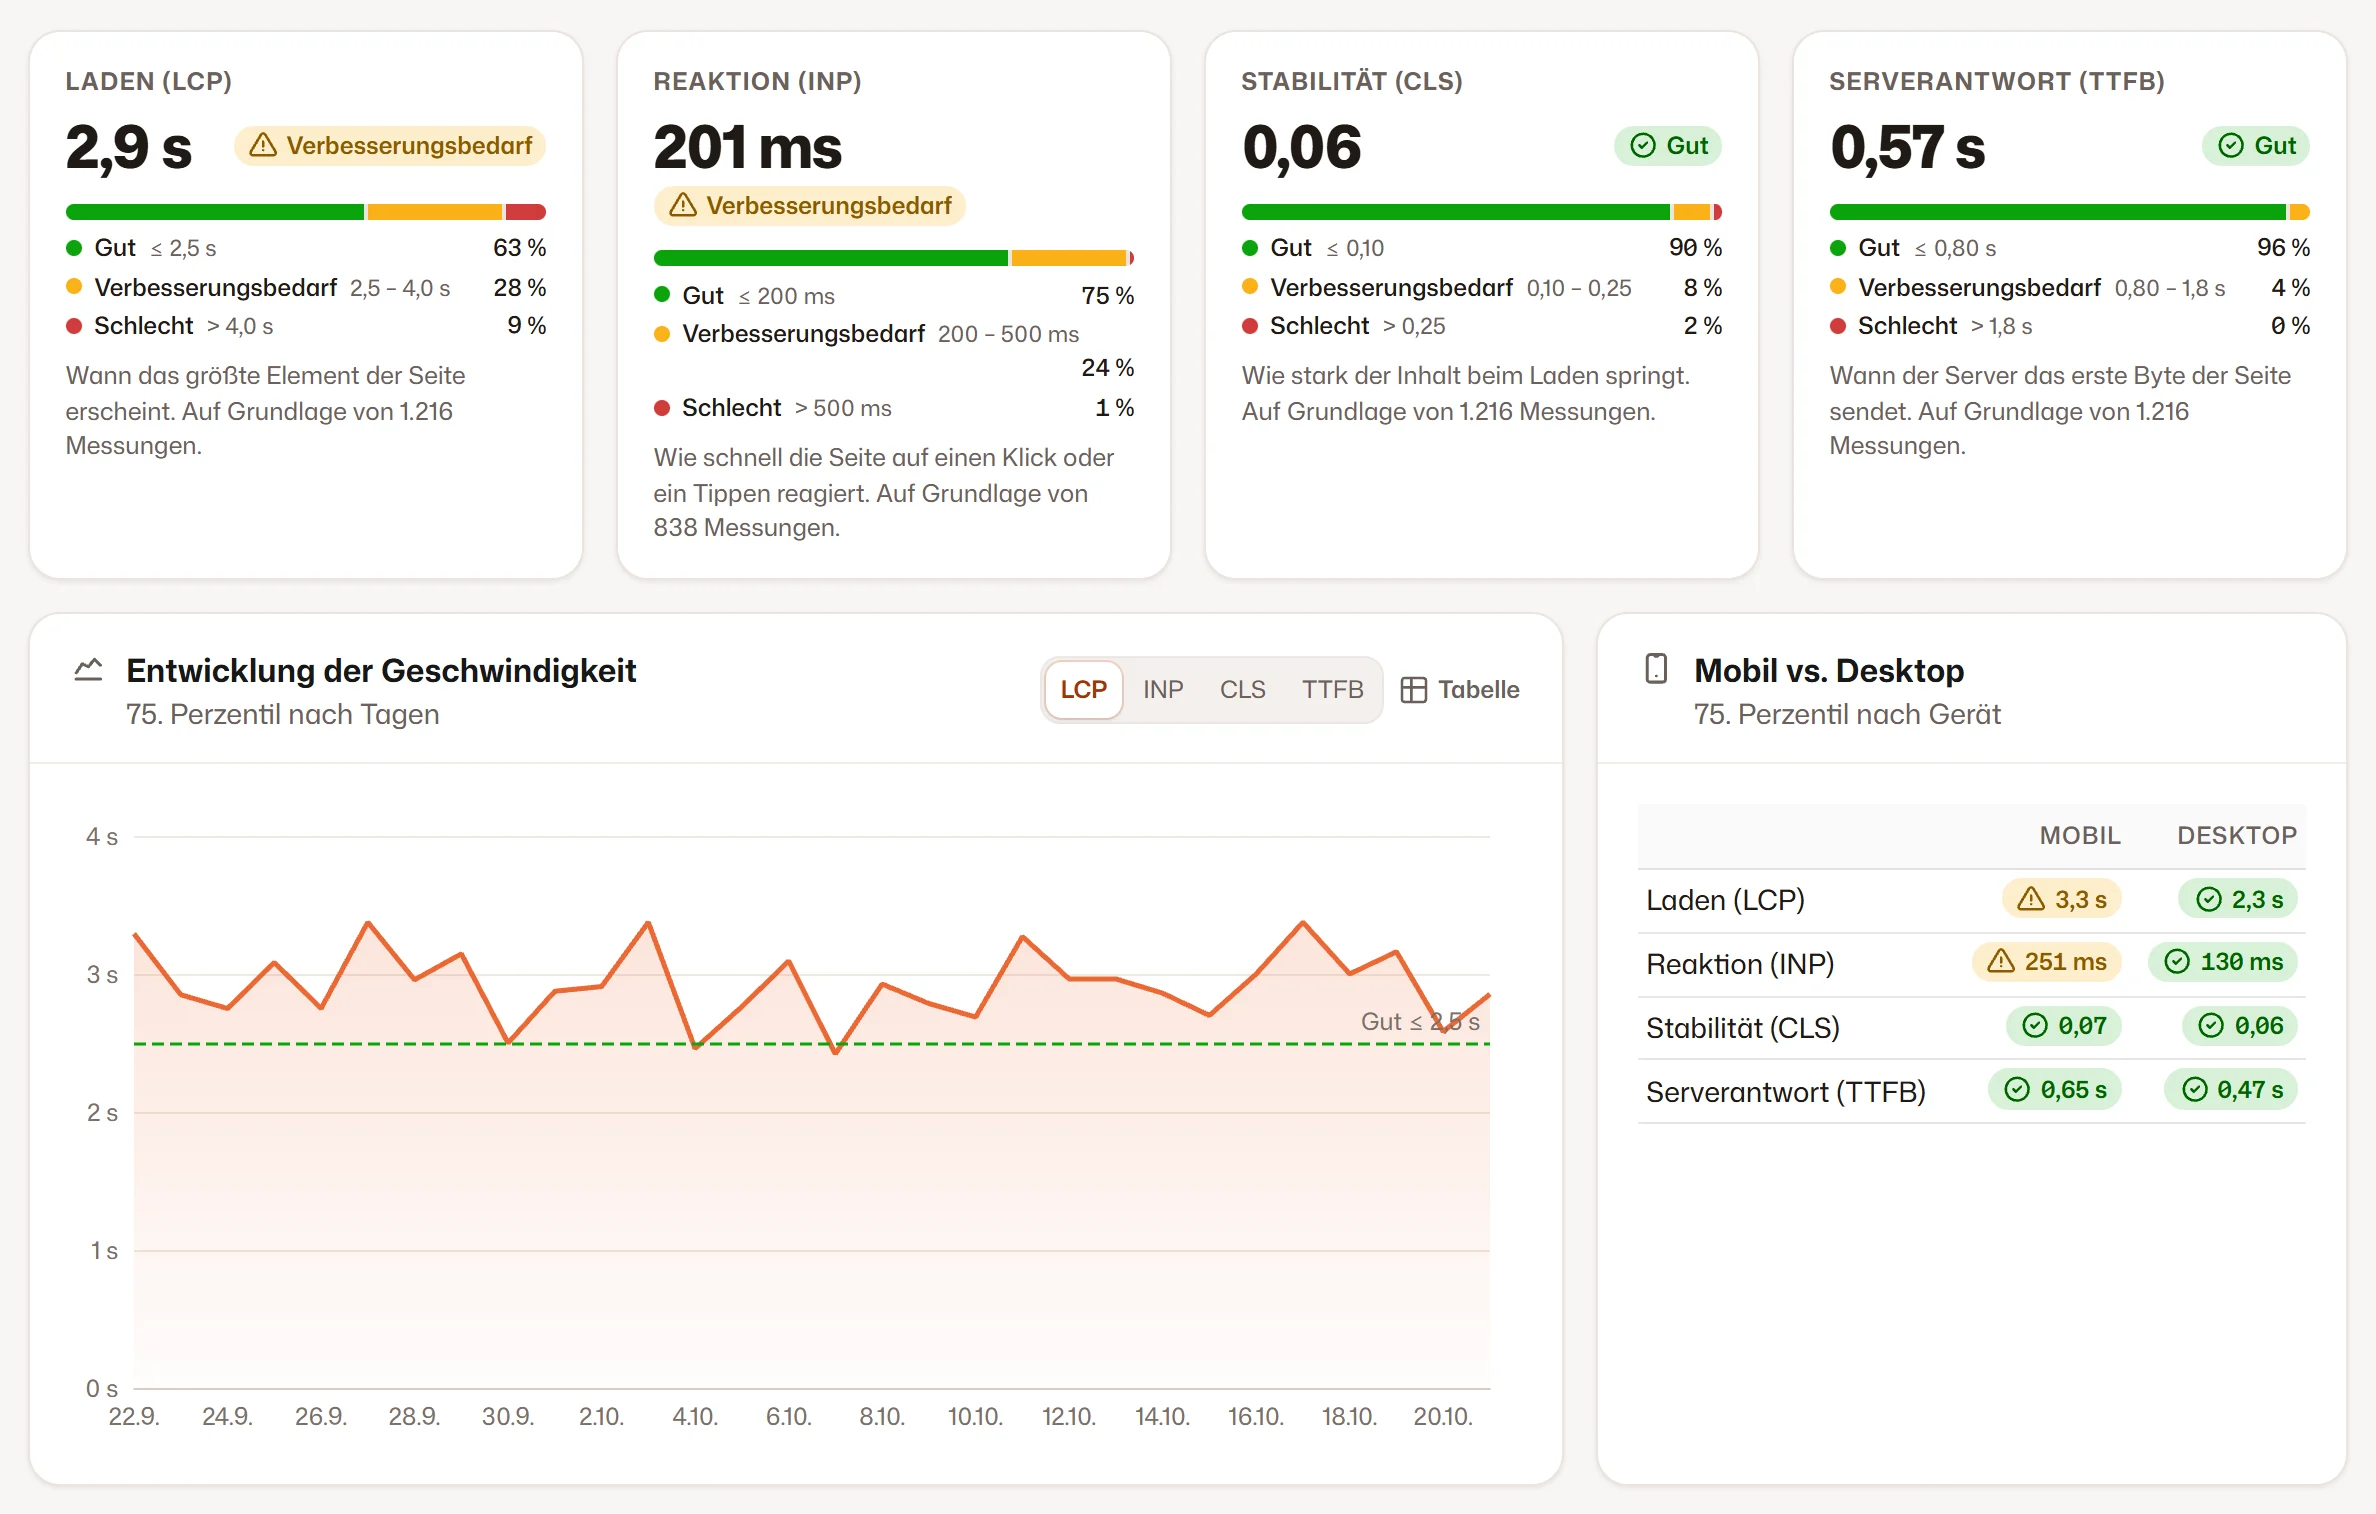Click warning icon in mobile LCP 3,3 s badge

pos(2031,900)
